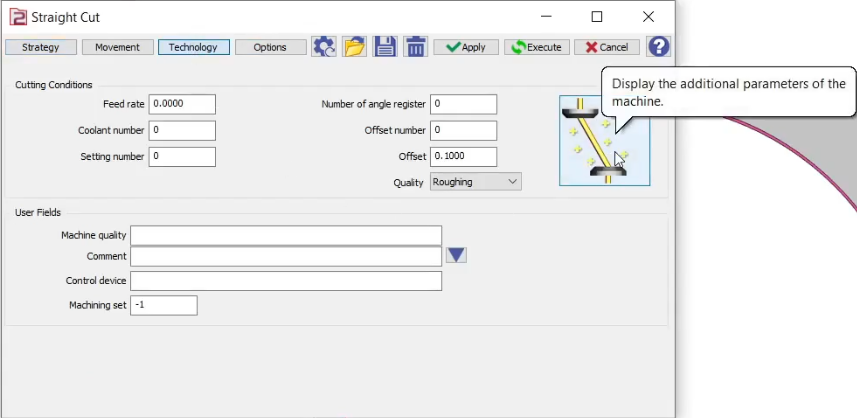Viewport: 857px width, 418px height.
Task: Click the Cancel button
Action: click(607, 47)
